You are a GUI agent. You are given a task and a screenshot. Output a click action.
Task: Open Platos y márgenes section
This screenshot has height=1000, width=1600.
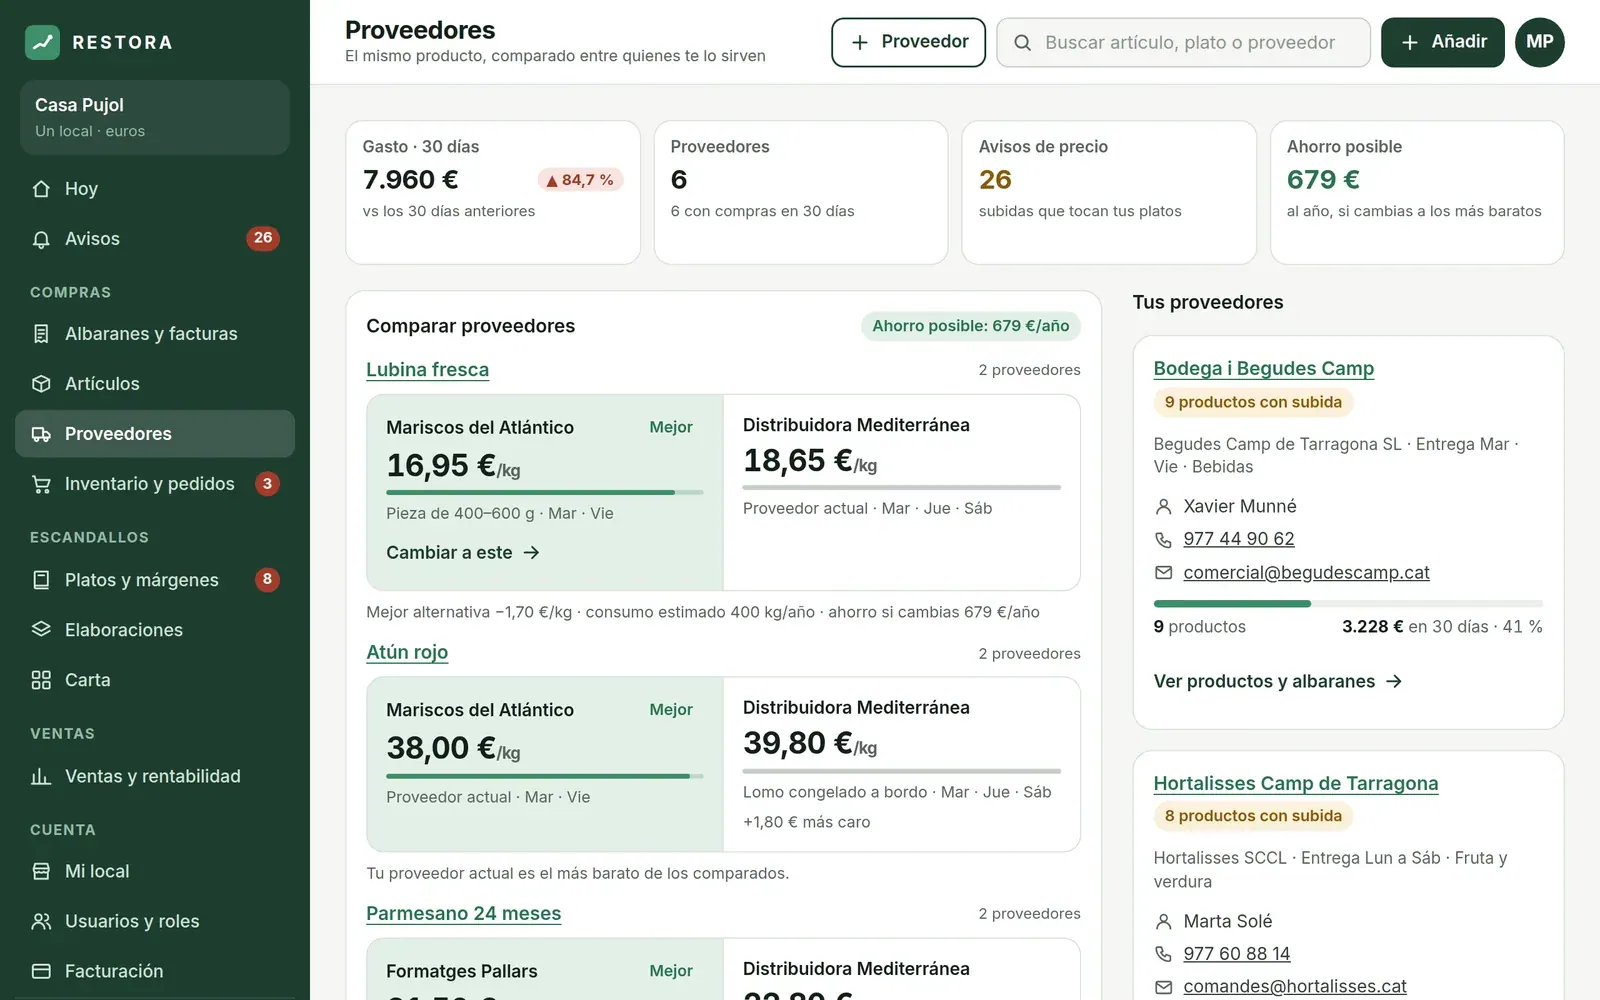[155, 580]
